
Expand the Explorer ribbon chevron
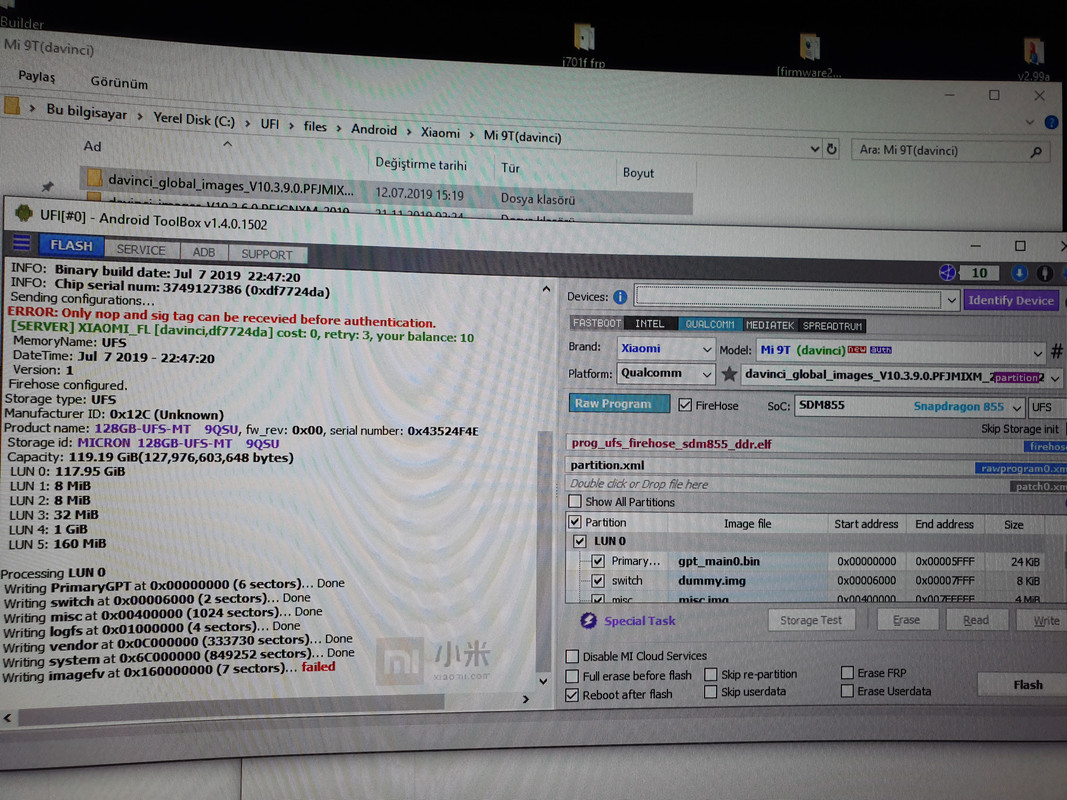tap(1030, 122)
